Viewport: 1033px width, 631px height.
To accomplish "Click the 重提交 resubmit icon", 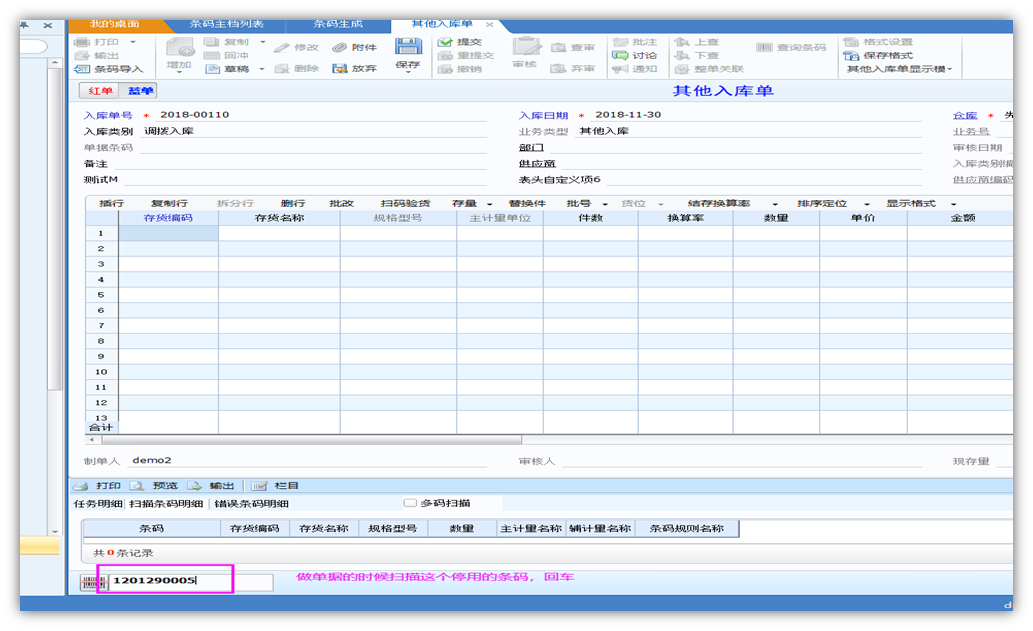I will point(445,56).
